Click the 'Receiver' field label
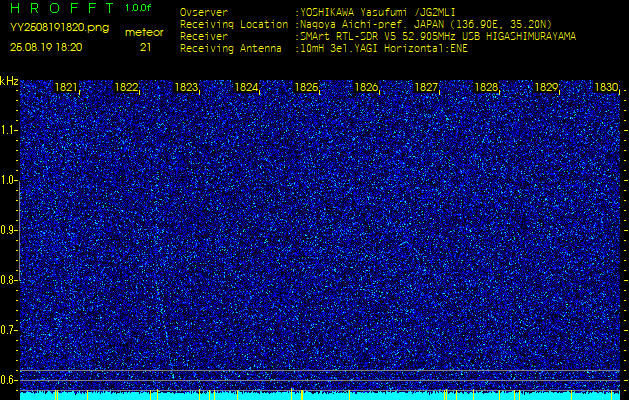The height and width of the screenshot is (400, 629). [x=204, y=37]
